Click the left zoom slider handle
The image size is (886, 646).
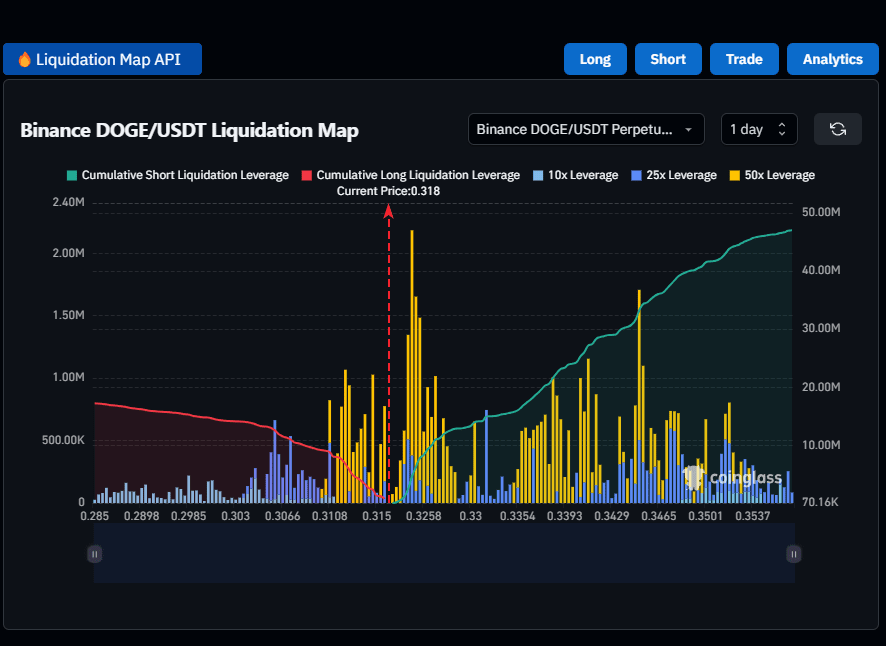[94, 554]
